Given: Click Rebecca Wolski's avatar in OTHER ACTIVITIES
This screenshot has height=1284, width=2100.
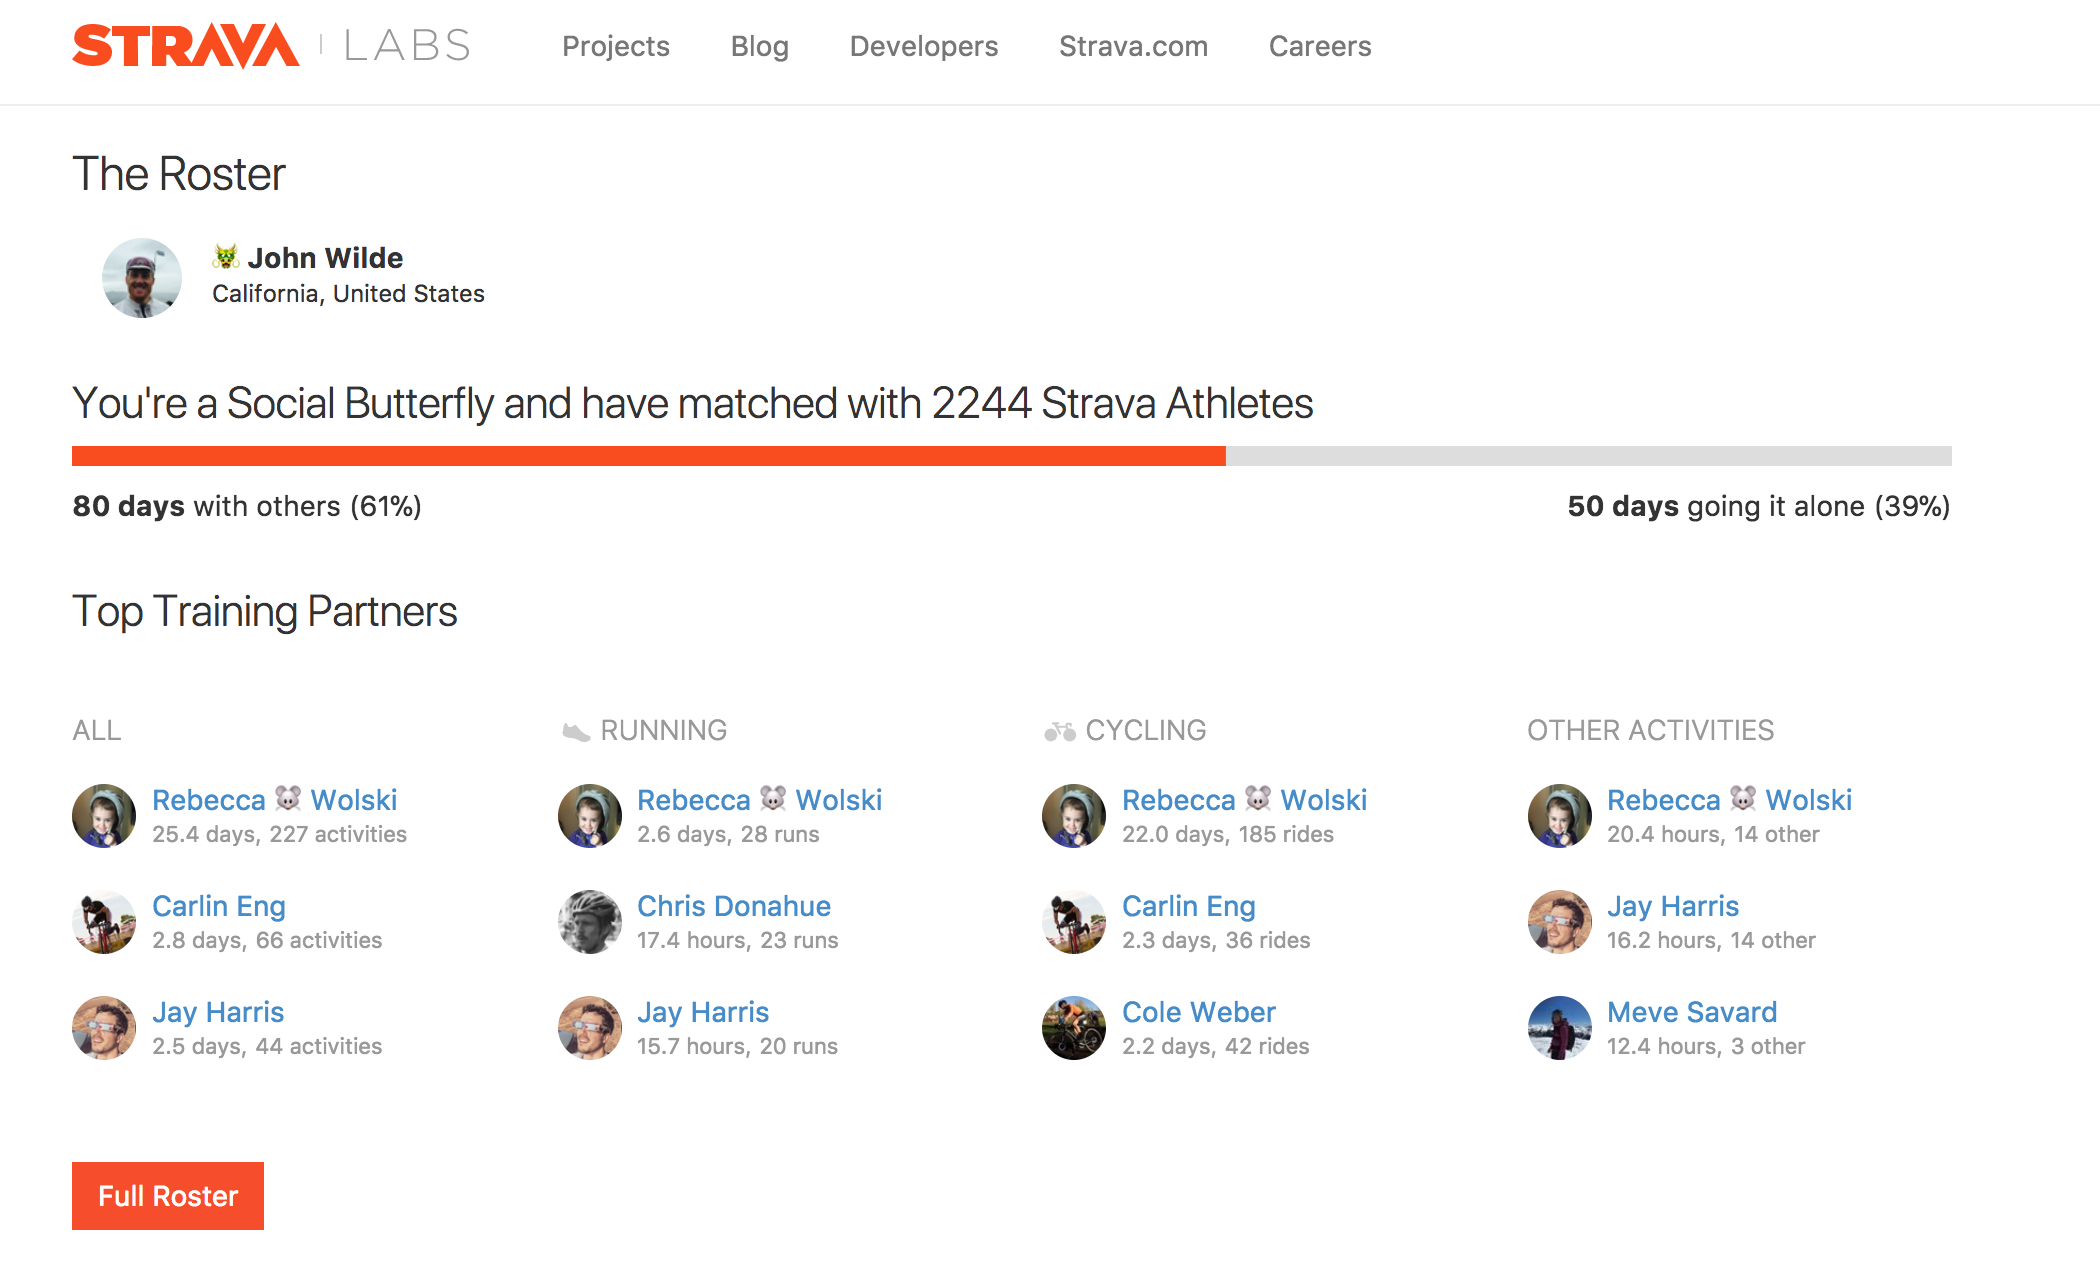Looking at the screenshot, I should 1560,816.
